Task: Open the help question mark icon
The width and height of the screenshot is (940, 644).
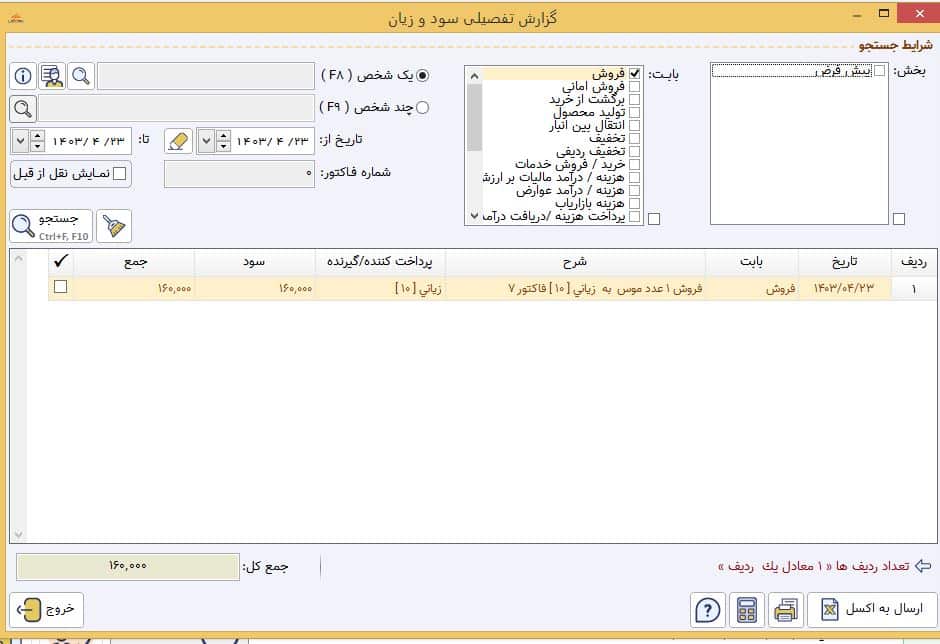Action: (707, 610)
